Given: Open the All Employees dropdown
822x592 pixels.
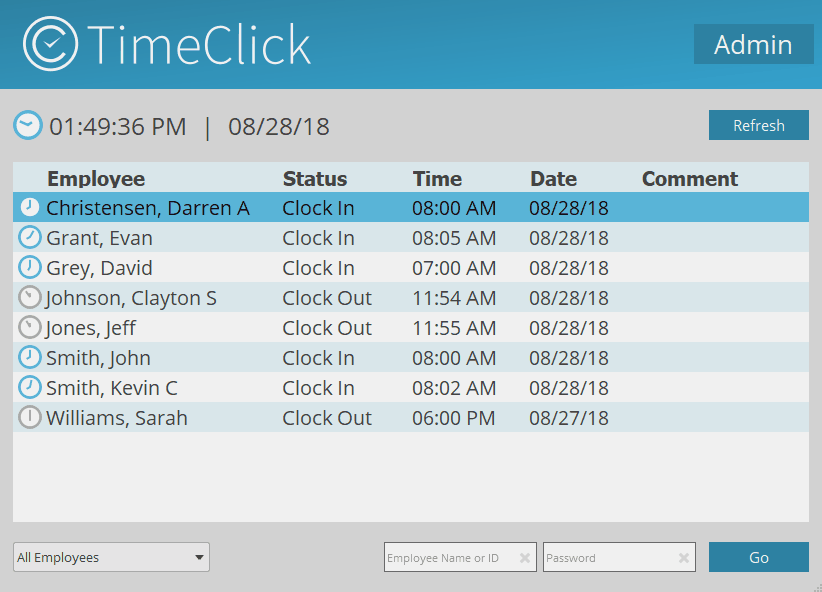Looking at the screenshot, I should click(110, 557).
